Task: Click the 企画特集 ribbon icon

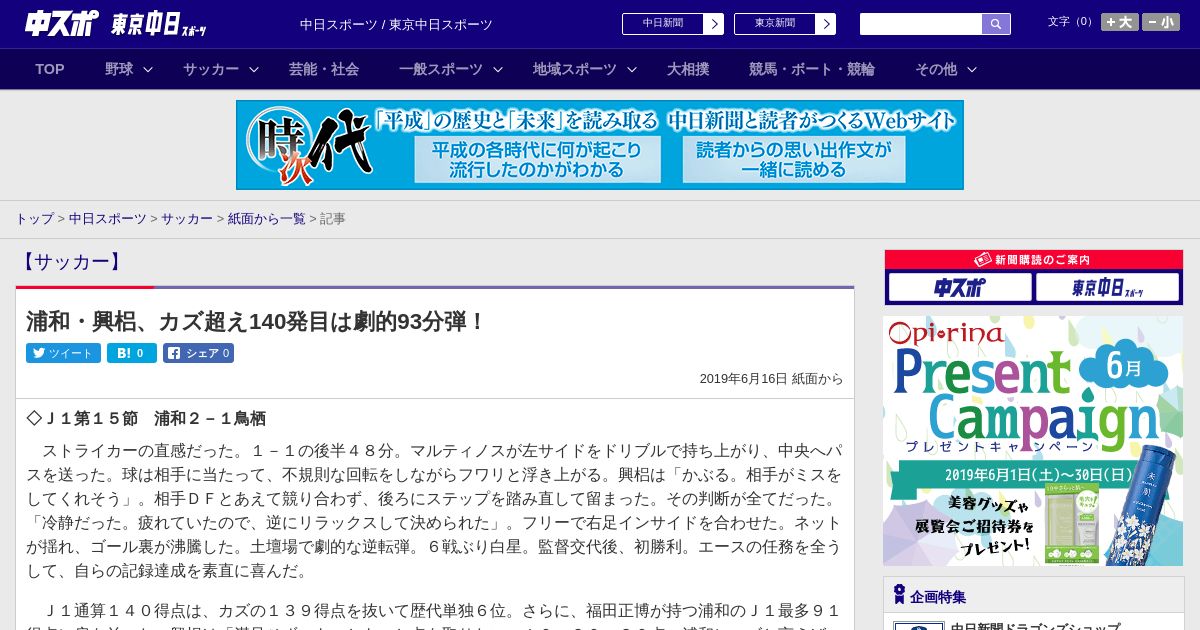Action: click(x=899, y=595)
